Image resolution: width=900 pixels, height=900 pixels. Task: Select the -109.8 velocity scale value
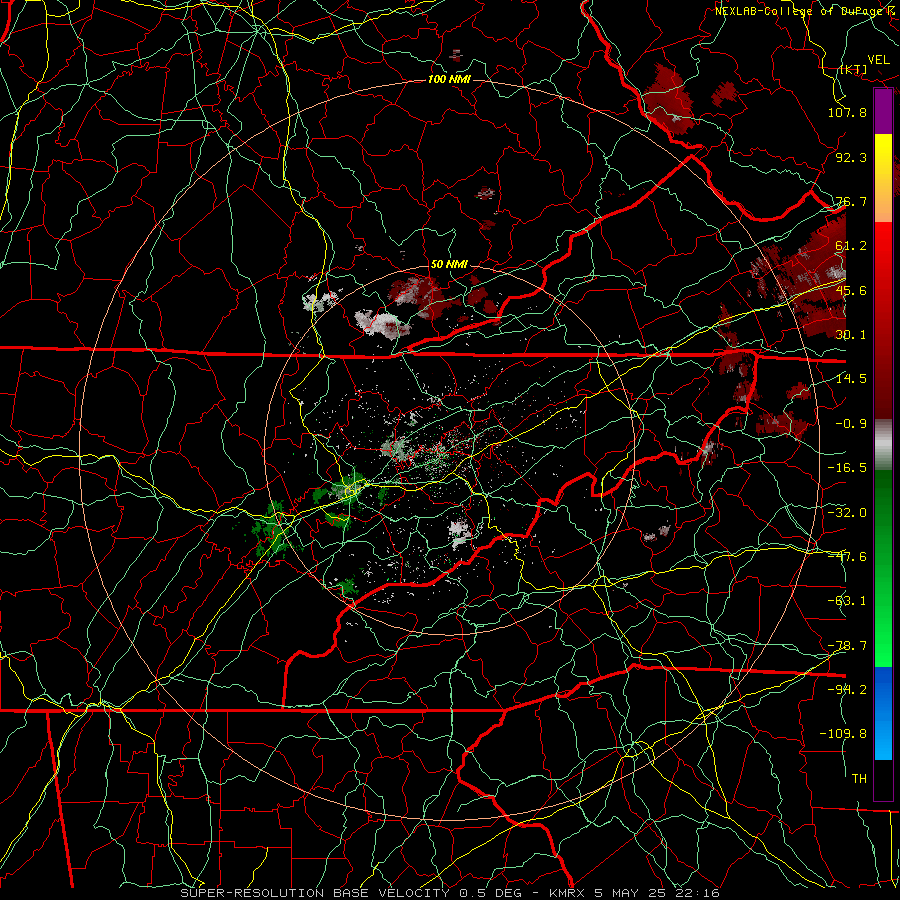pyautogui.click(x=843, y=734)
